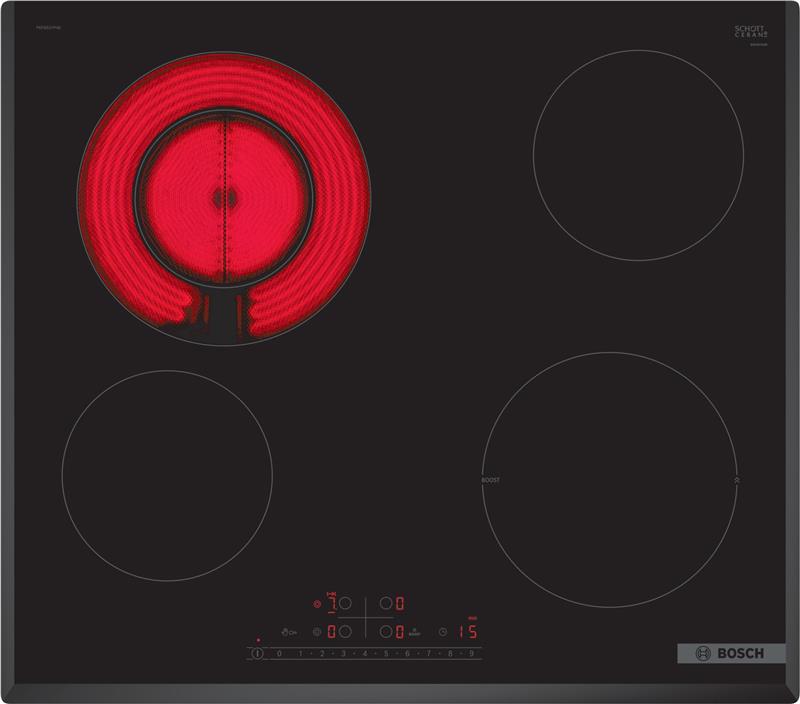Tap the dual-zone ring icon beside the 7
This screenshot has height=704, width=800.
317,604
